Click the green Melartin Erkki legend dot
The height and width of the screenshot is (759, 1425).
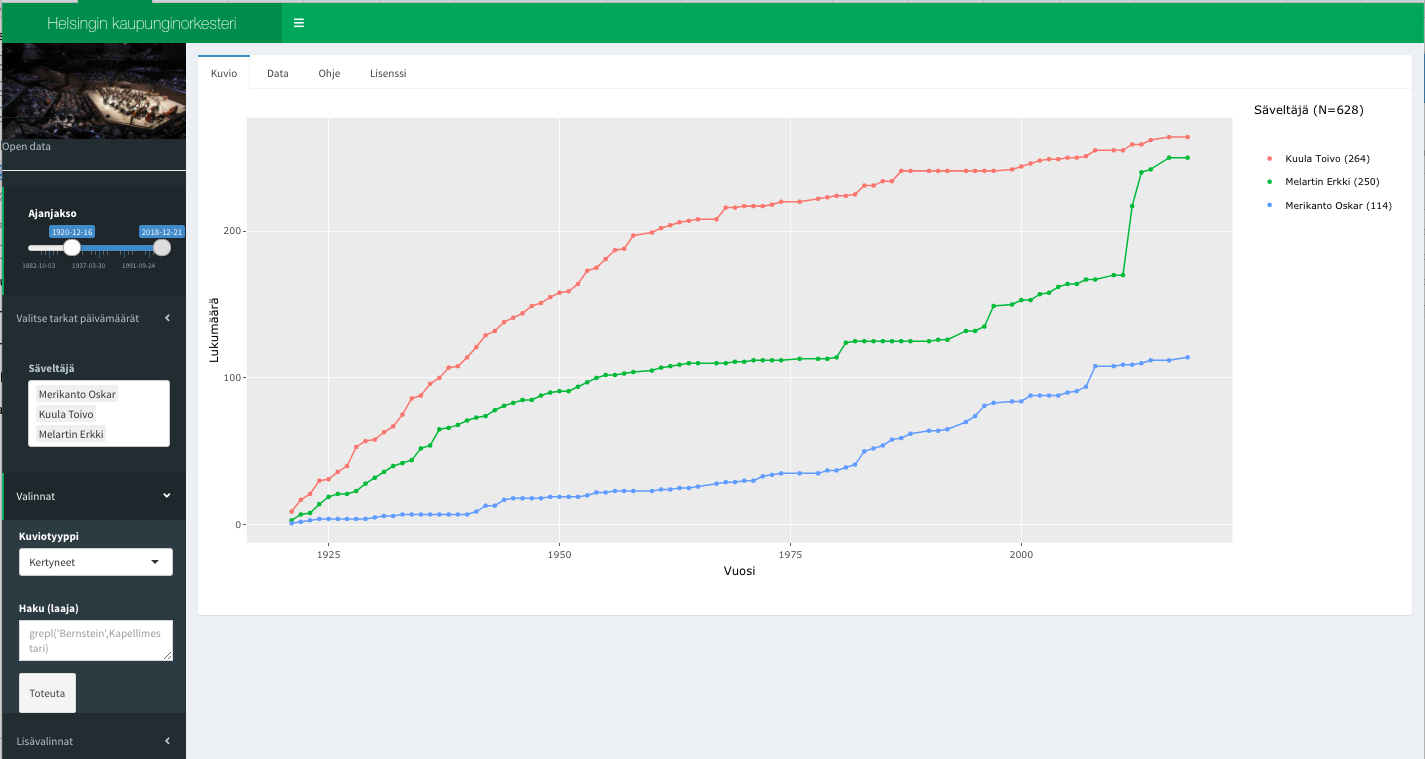(x=1269, y=182)
